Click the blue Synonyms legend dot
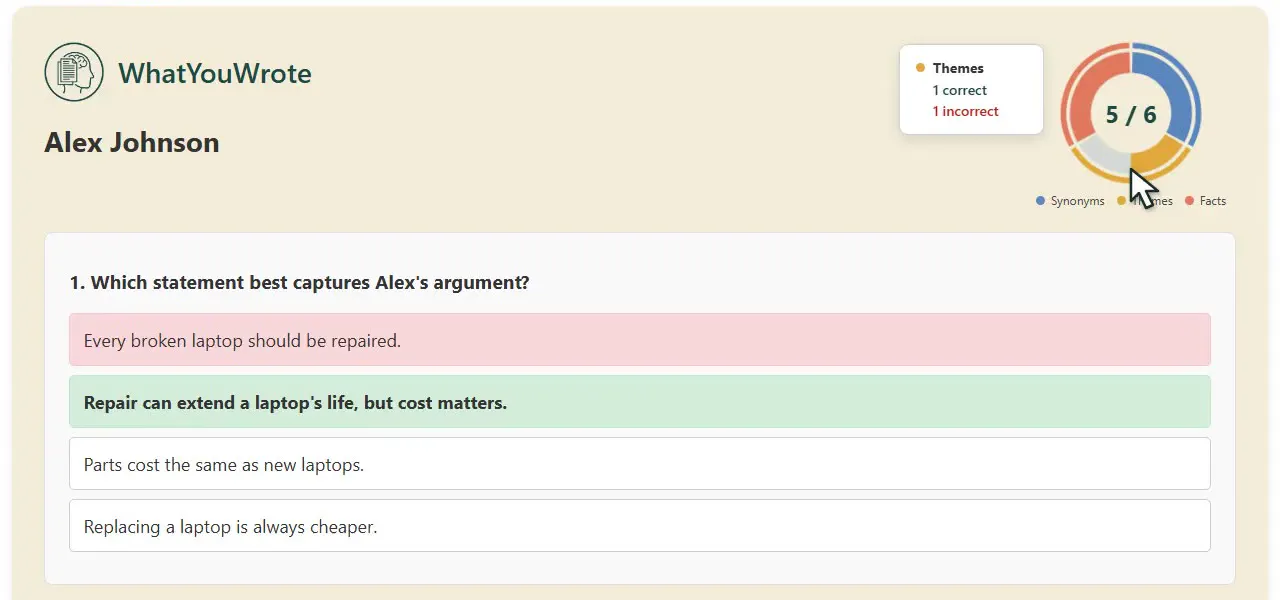Image resolution: width=1280 pixels, height=600 pixels. (1041, 201)
